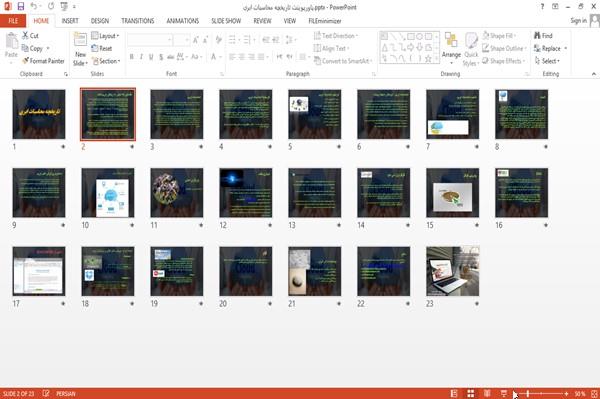
Task: Open Font dialog launcher
Action: pos(222,74)
